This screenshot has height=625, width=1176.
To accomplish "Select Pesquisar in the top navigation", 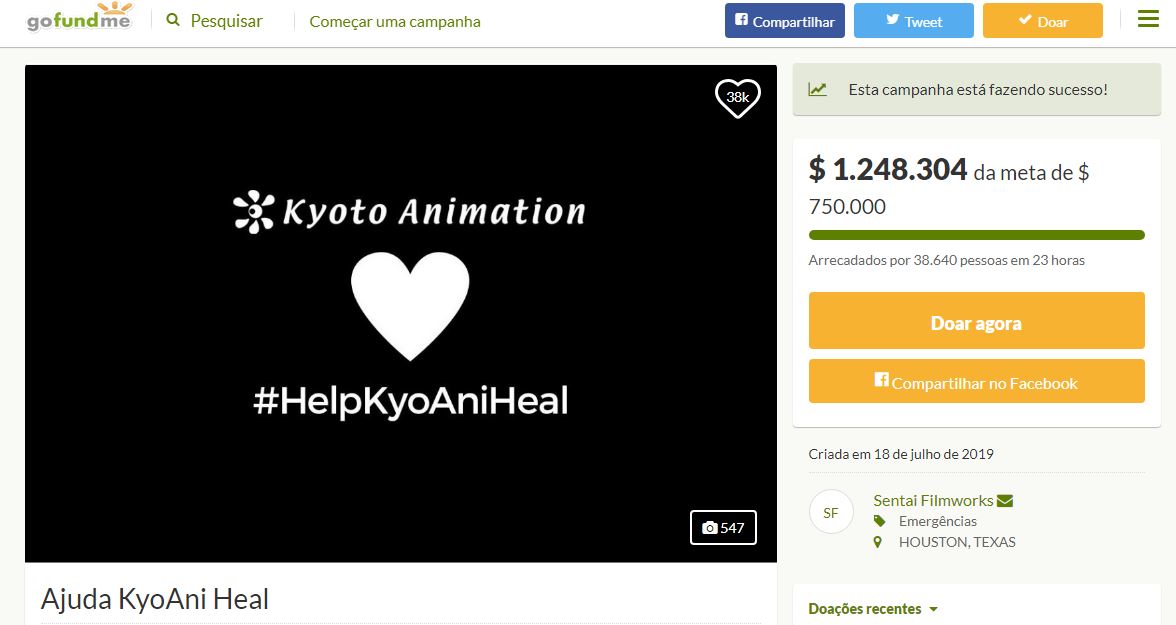I will click(x=226, y=21).
